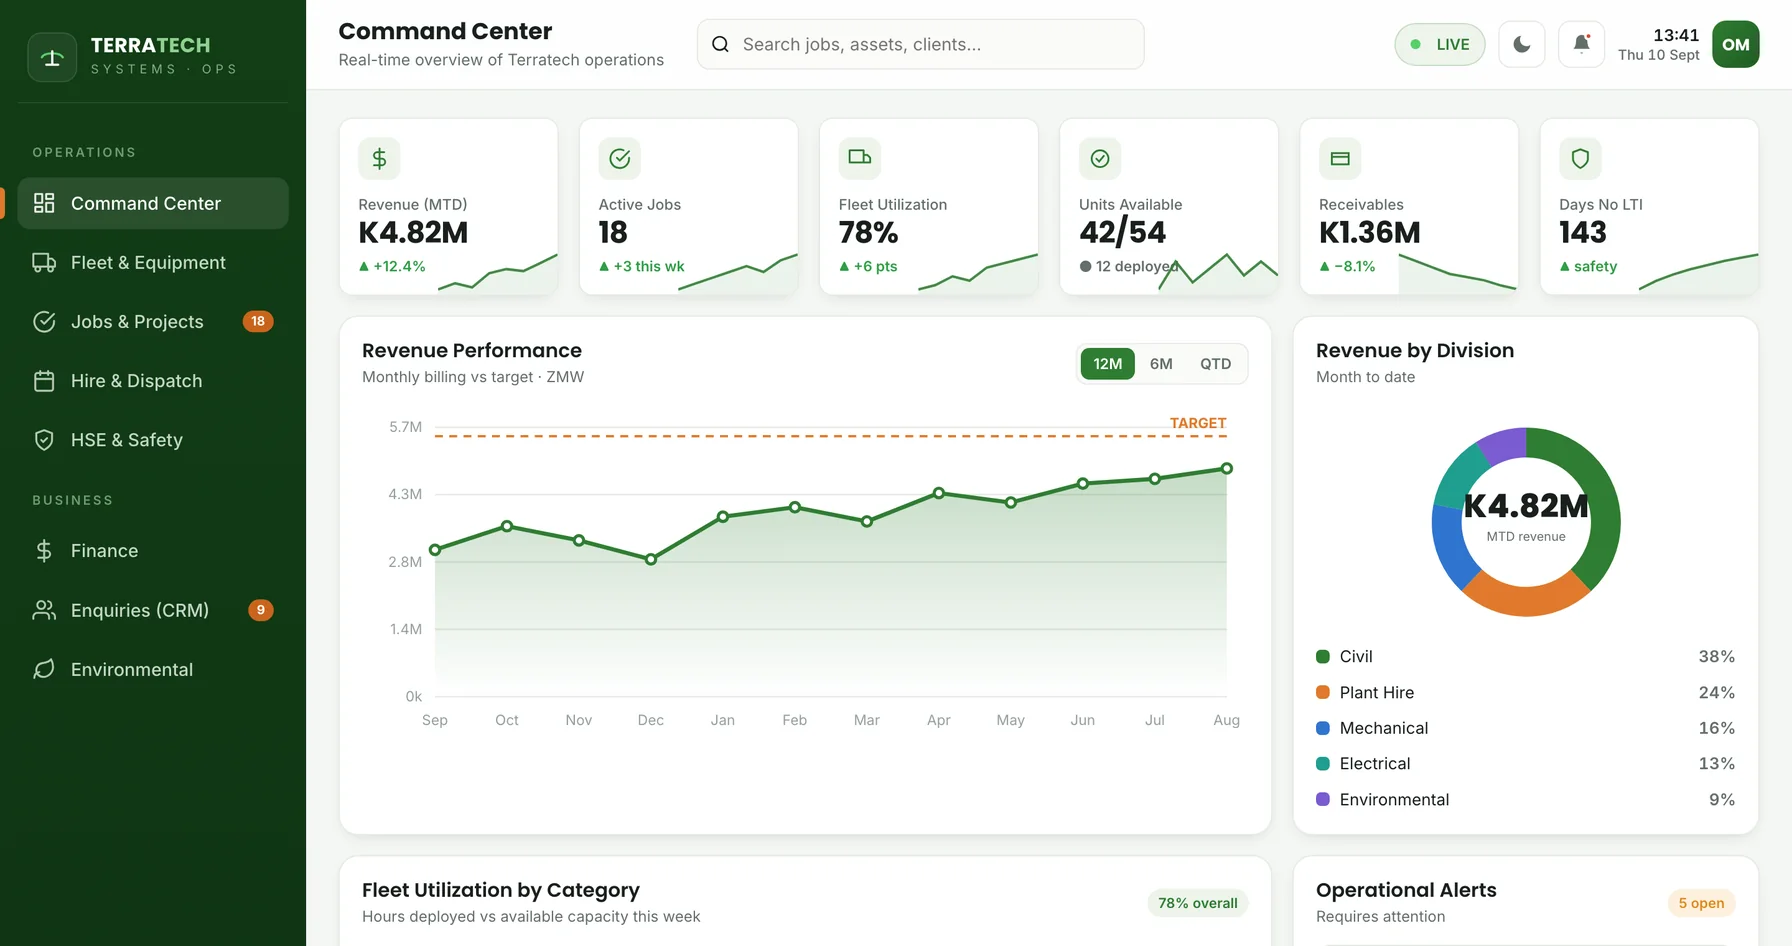Focus the search jobs, assets, clients field
1792x946 pixels.
(920, 44)
